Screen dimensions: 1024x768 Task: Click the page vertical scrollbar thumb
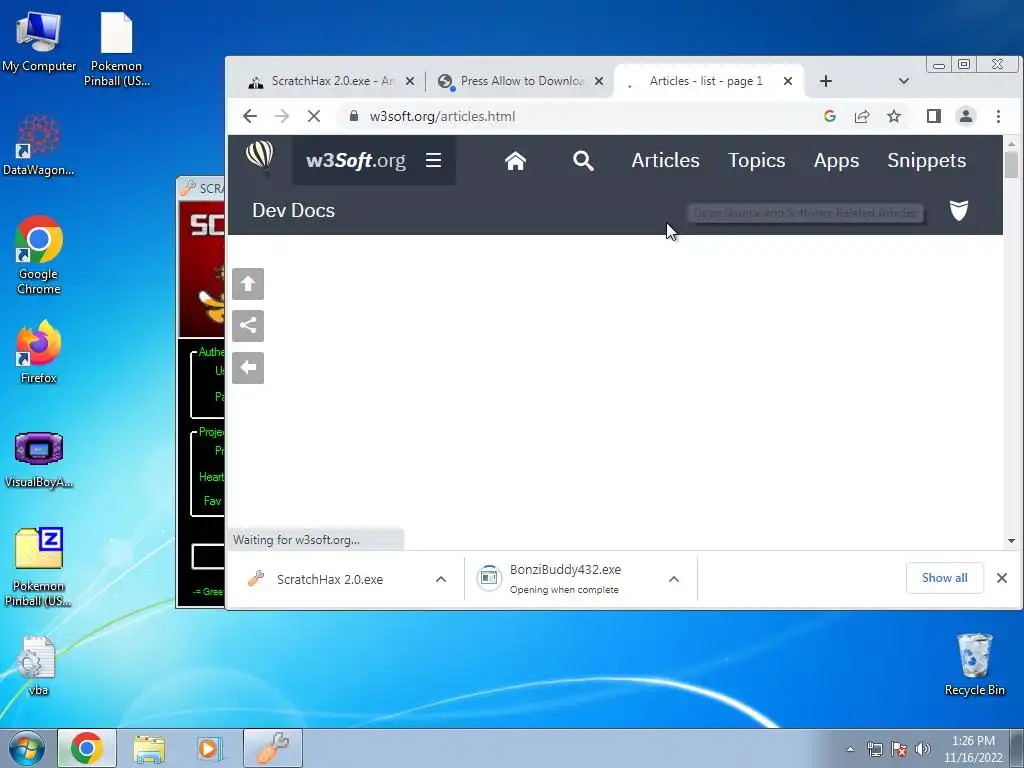coord(1011,164)
